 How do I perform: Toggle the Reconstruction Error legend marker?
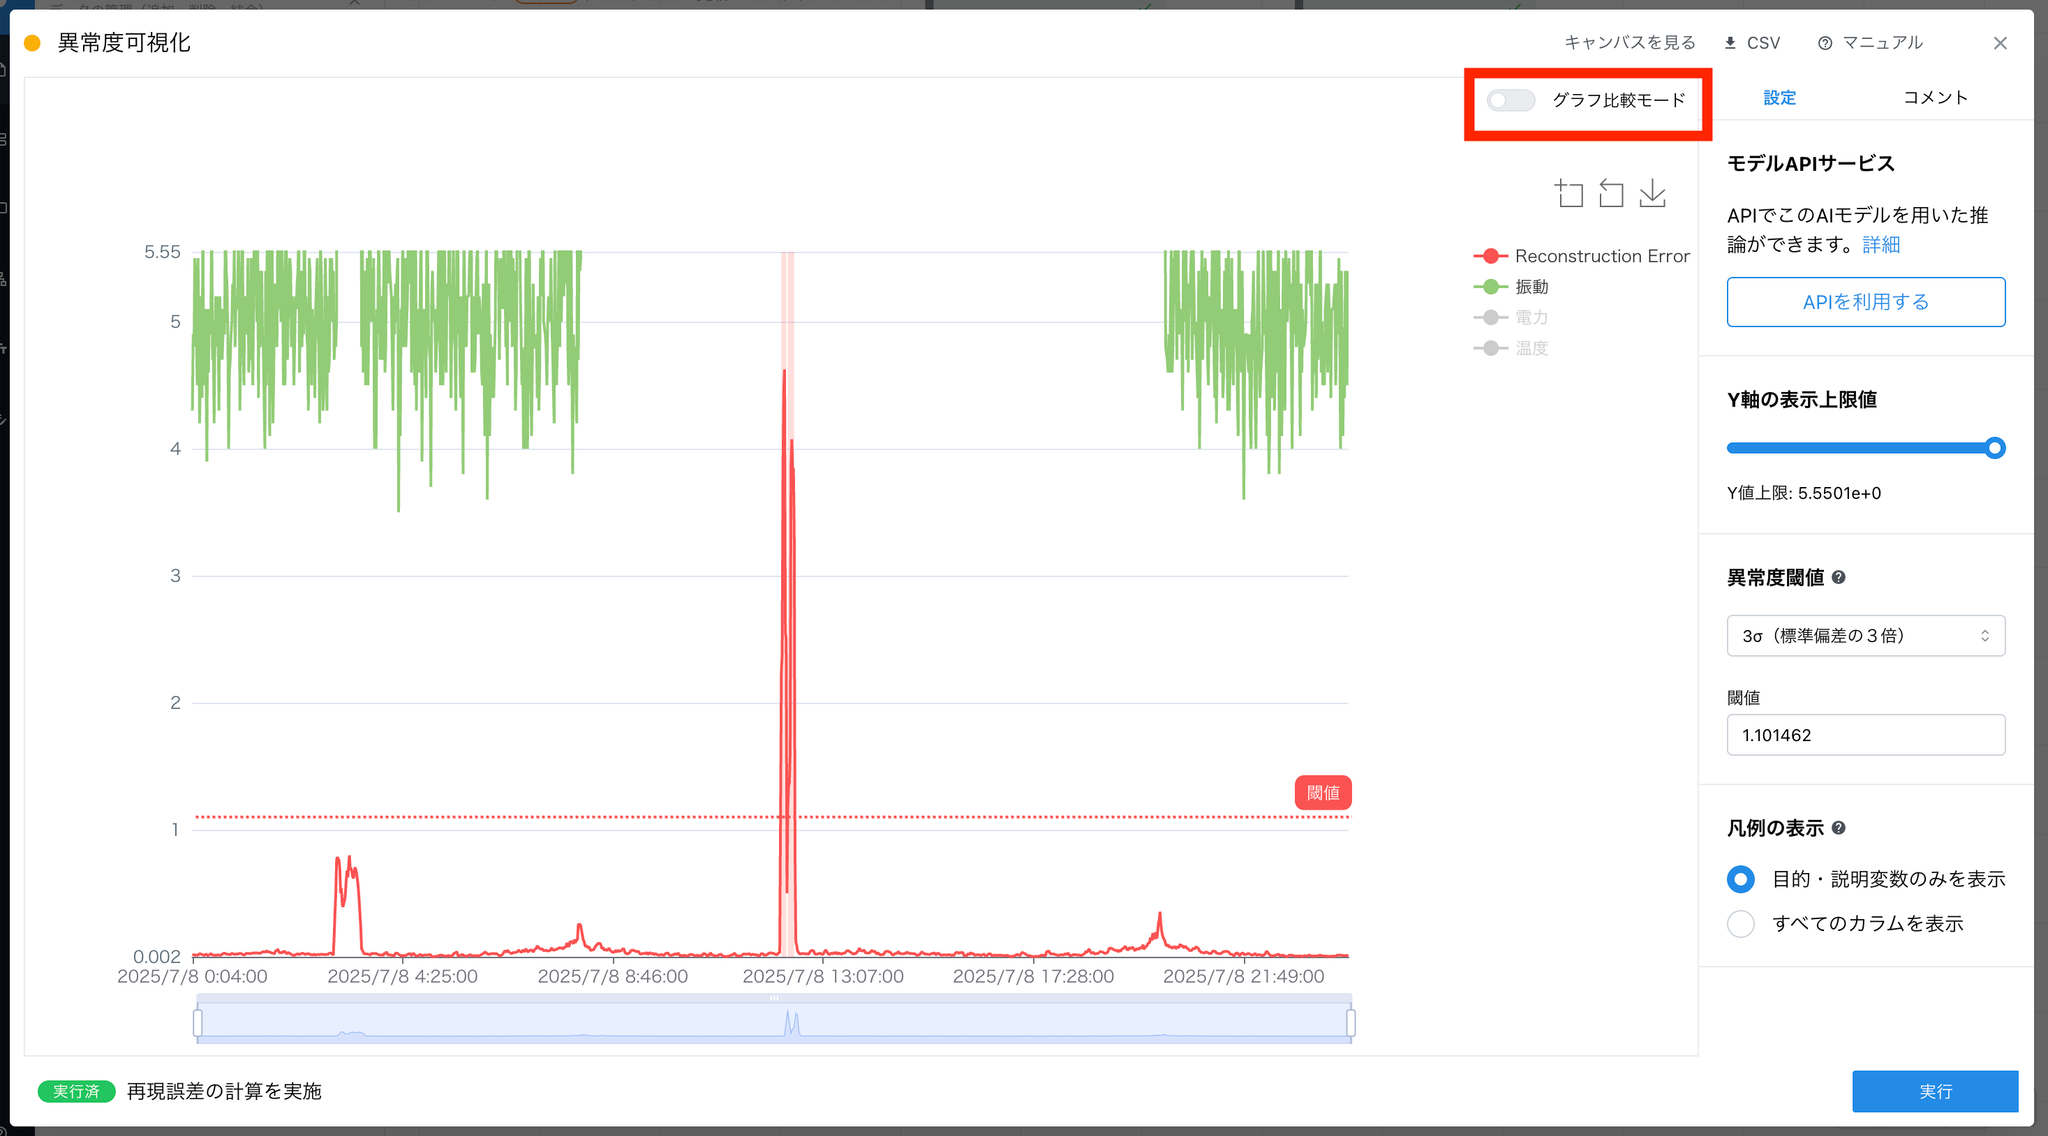point(1490,256)
